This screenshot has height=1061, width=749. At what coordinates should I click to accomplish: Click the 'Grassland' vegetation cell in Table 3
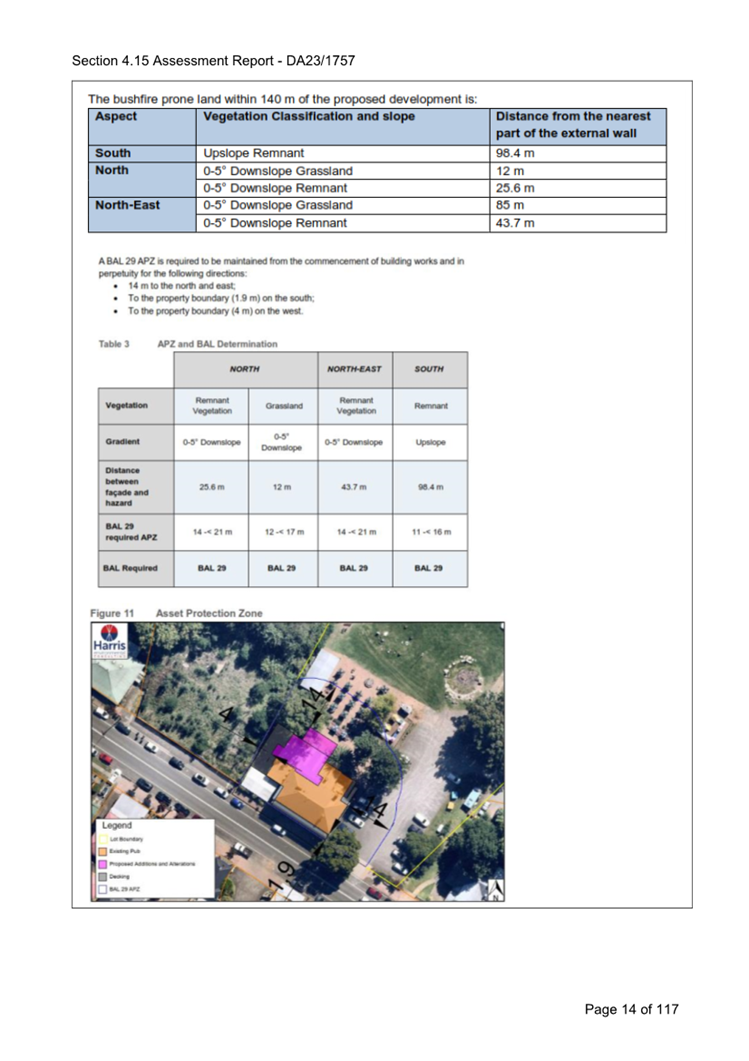pyautogui.click(x=283, y=406)
